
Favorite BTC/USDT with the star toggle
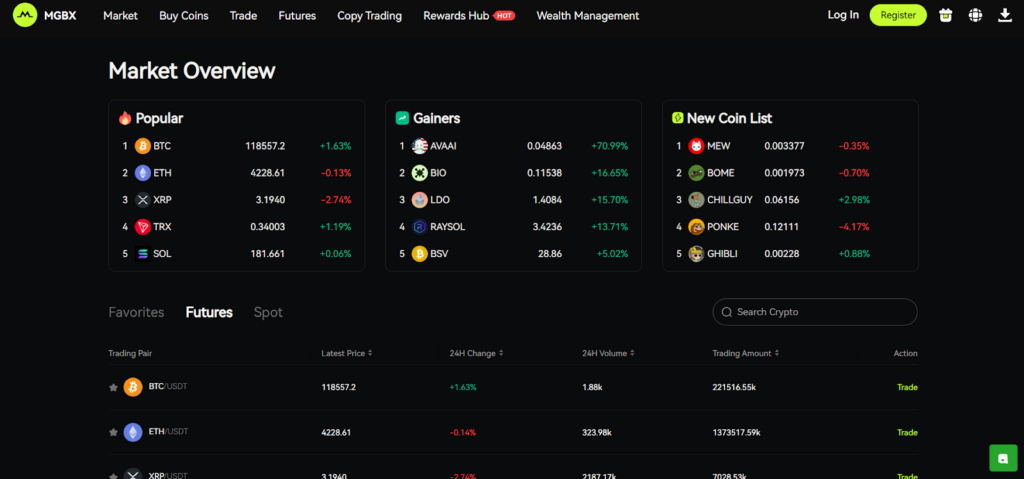pos(113,388)
